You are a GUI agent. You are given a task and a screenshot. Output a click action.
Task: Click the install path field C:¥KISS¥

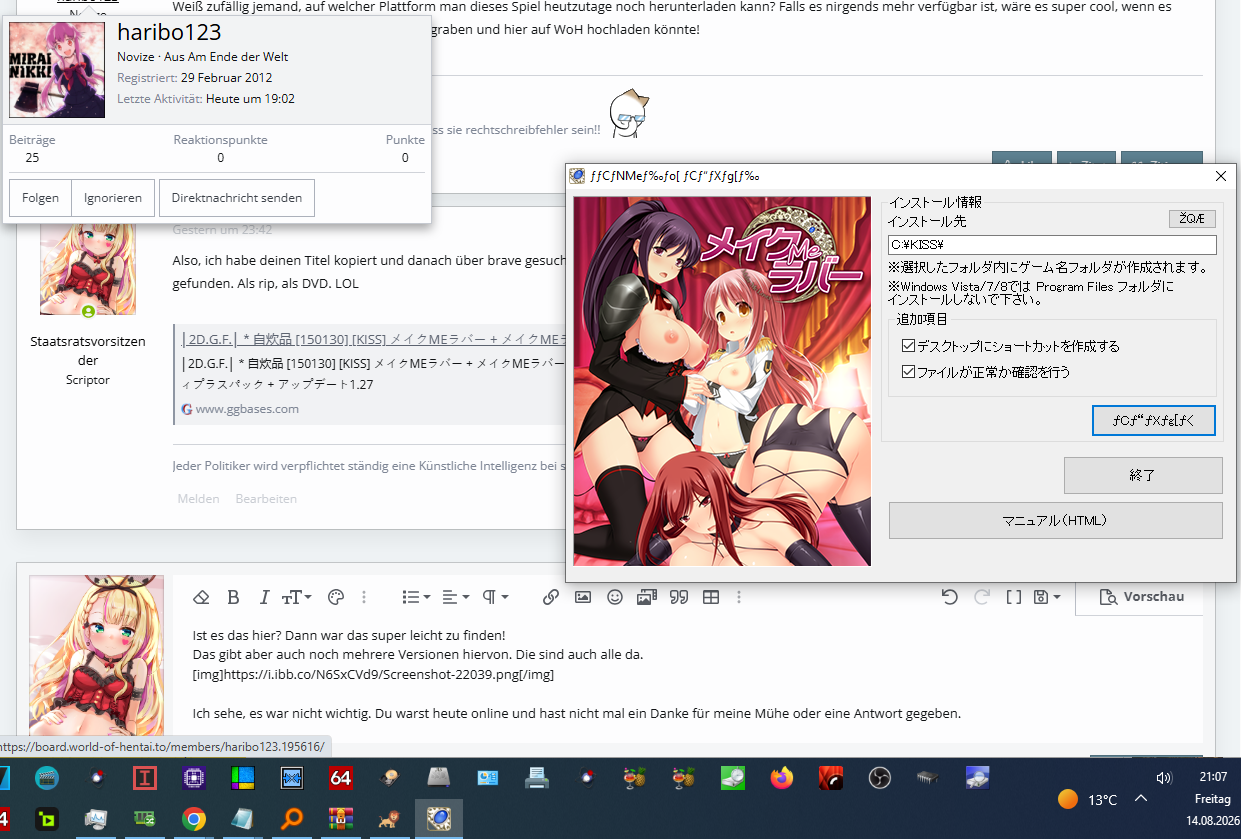tap(1052, 245)
